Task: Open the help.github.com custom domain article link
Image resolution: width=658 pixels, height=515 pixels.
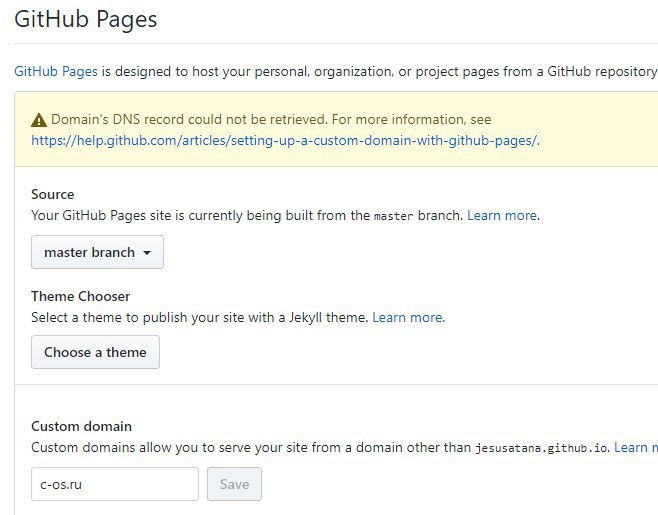Action: pos(285,140)
